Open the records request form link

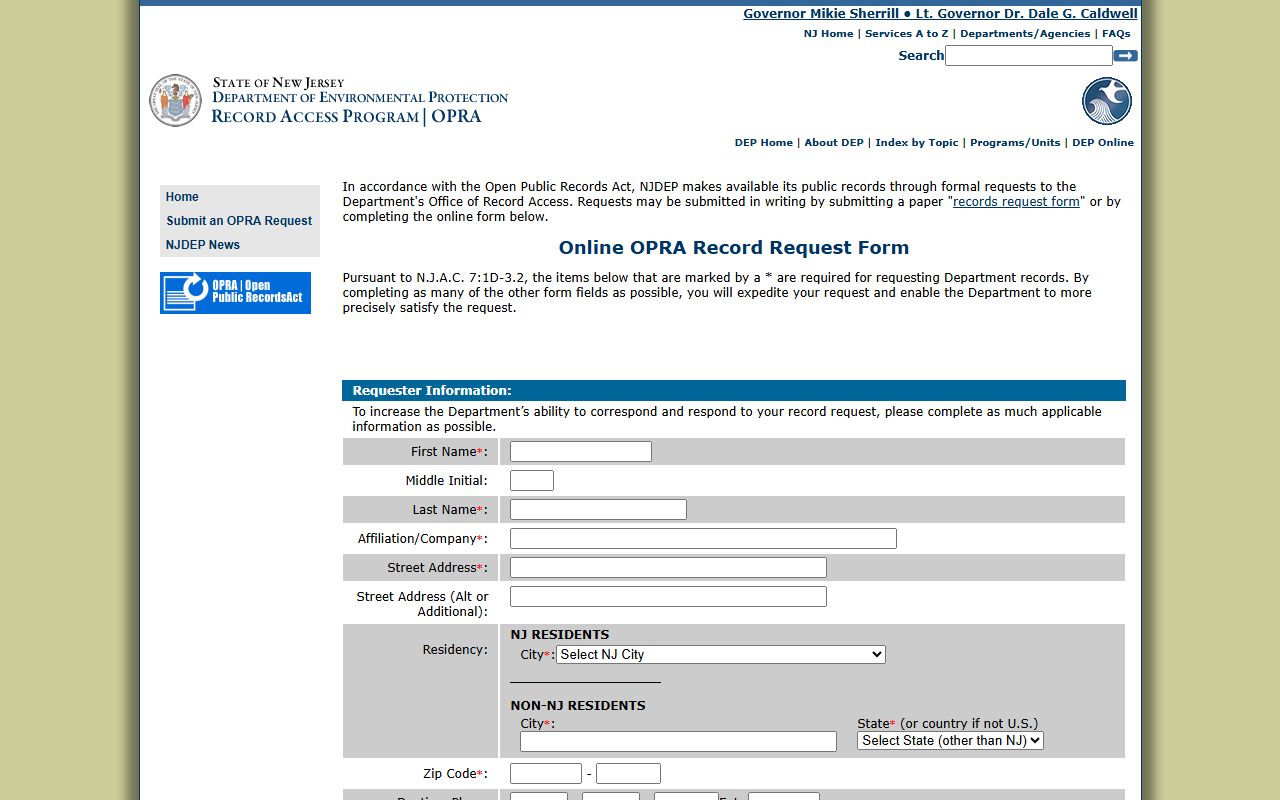tap(1016, 202)
